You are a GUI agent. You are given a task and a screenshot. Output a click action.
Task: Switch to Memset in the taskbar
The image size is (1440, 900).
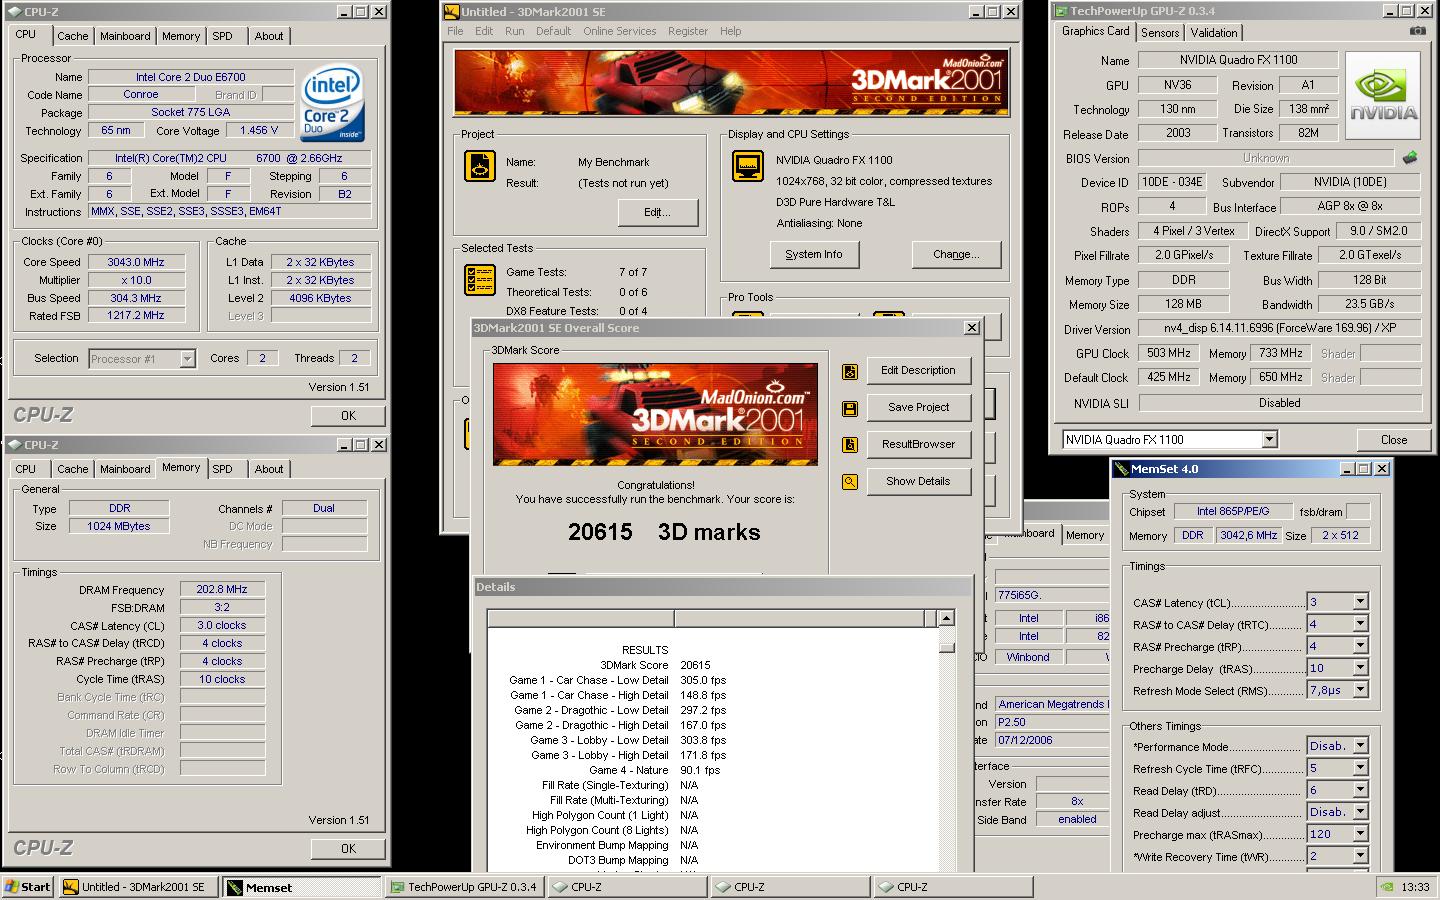301,887
